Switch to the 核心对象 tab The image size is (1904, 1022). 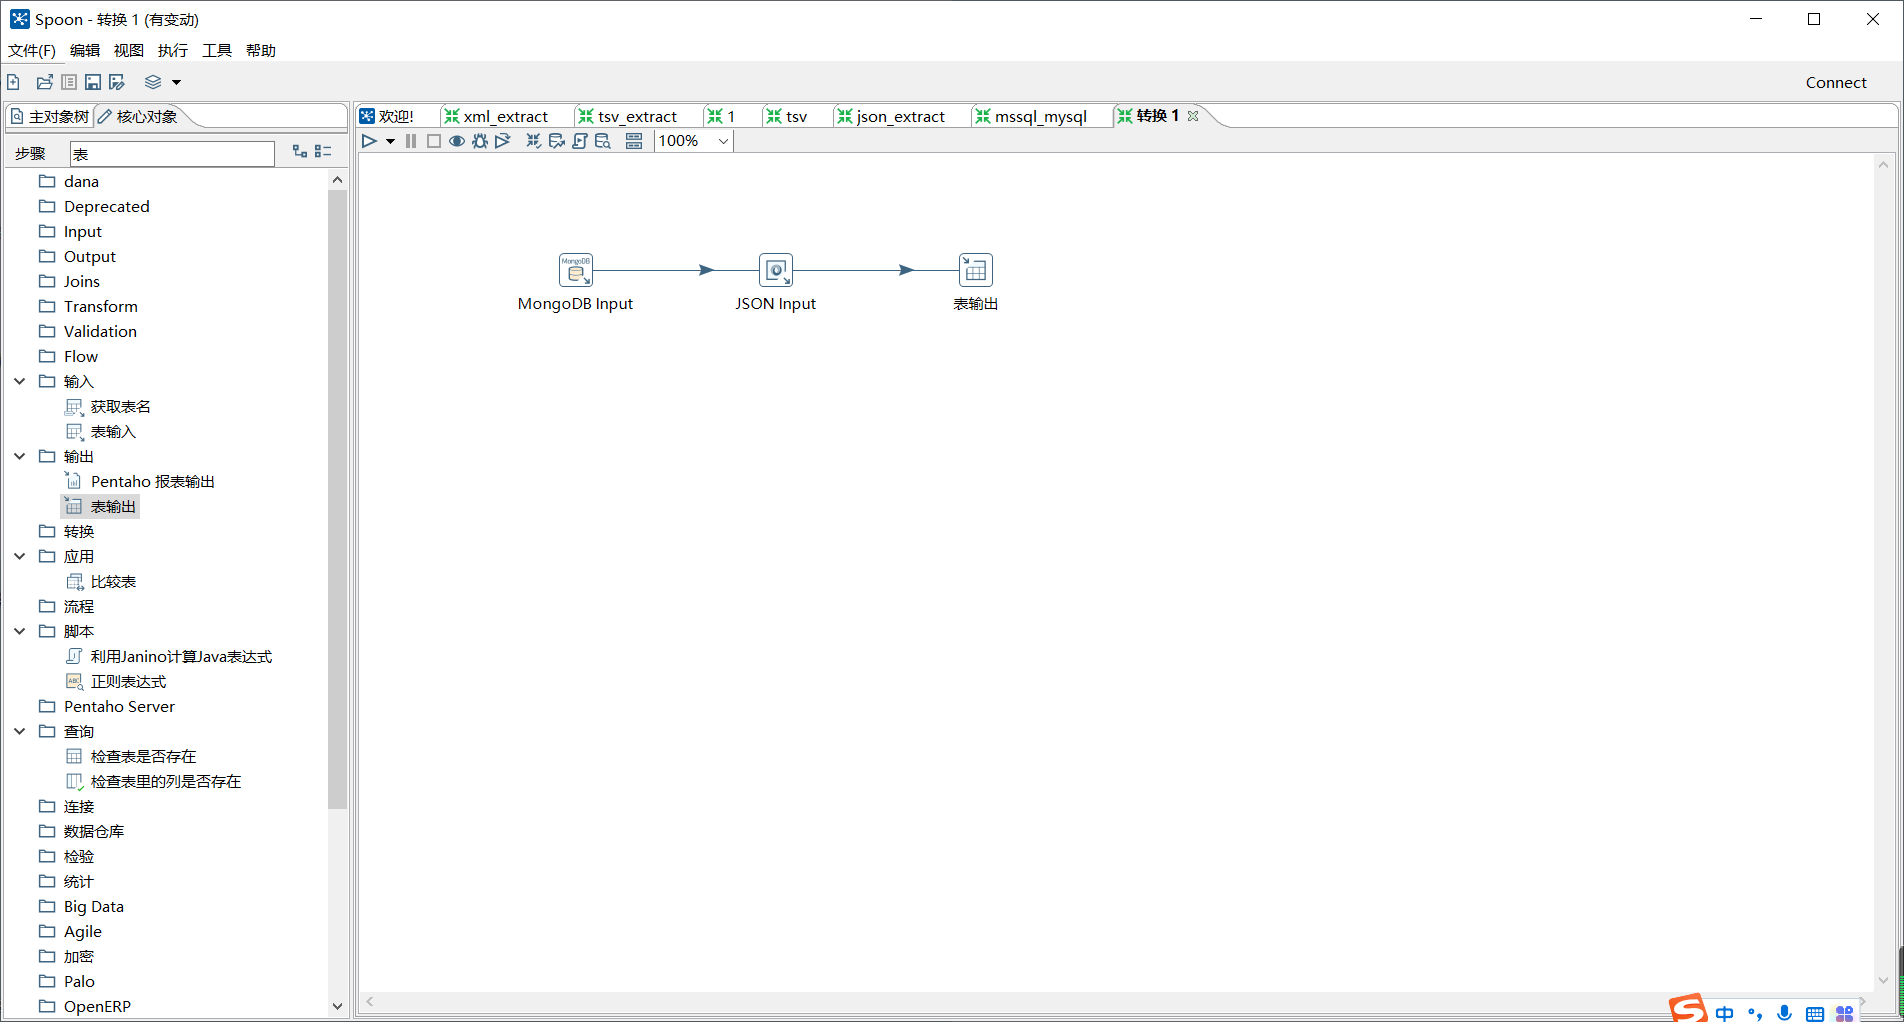coord(138,117)
